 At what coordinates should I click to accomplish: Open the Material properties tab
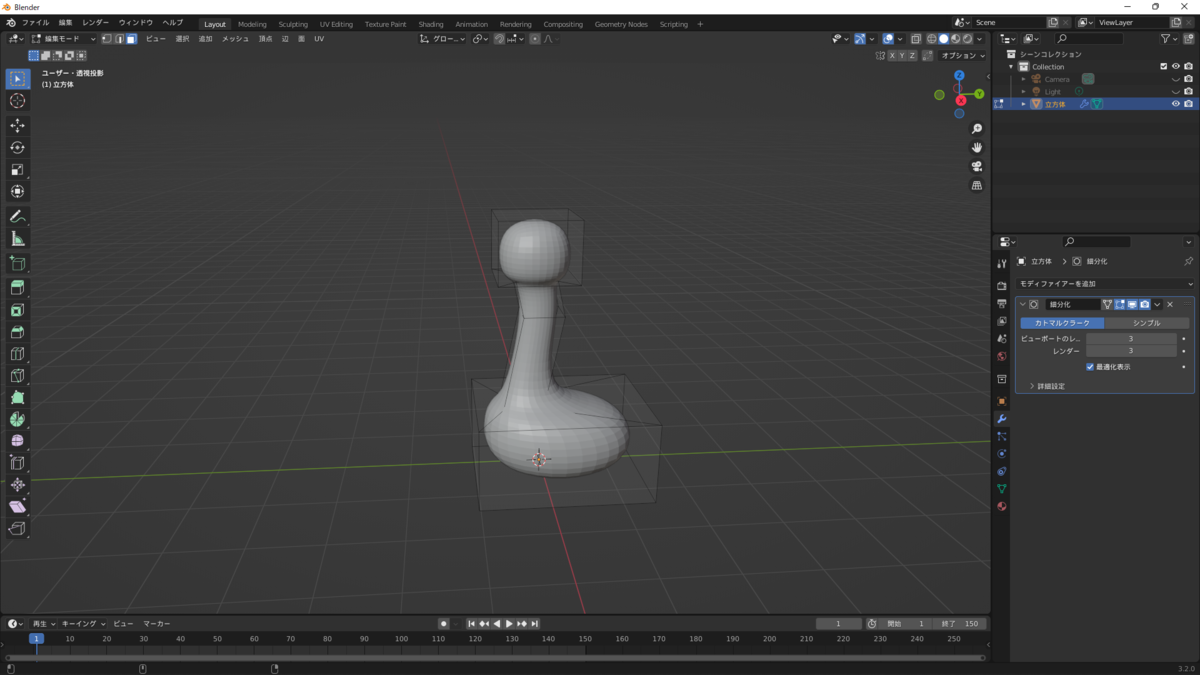tap(1001, 506)
